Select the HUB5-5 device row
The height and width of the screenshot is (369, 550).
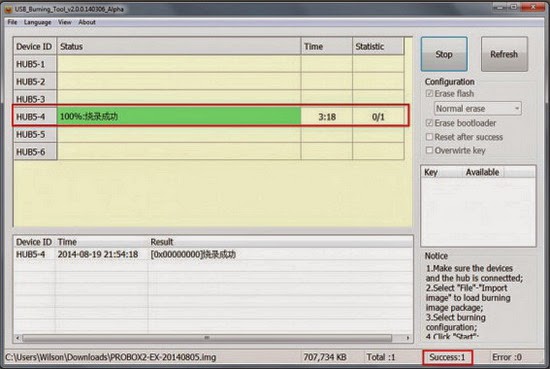(209, 134)
